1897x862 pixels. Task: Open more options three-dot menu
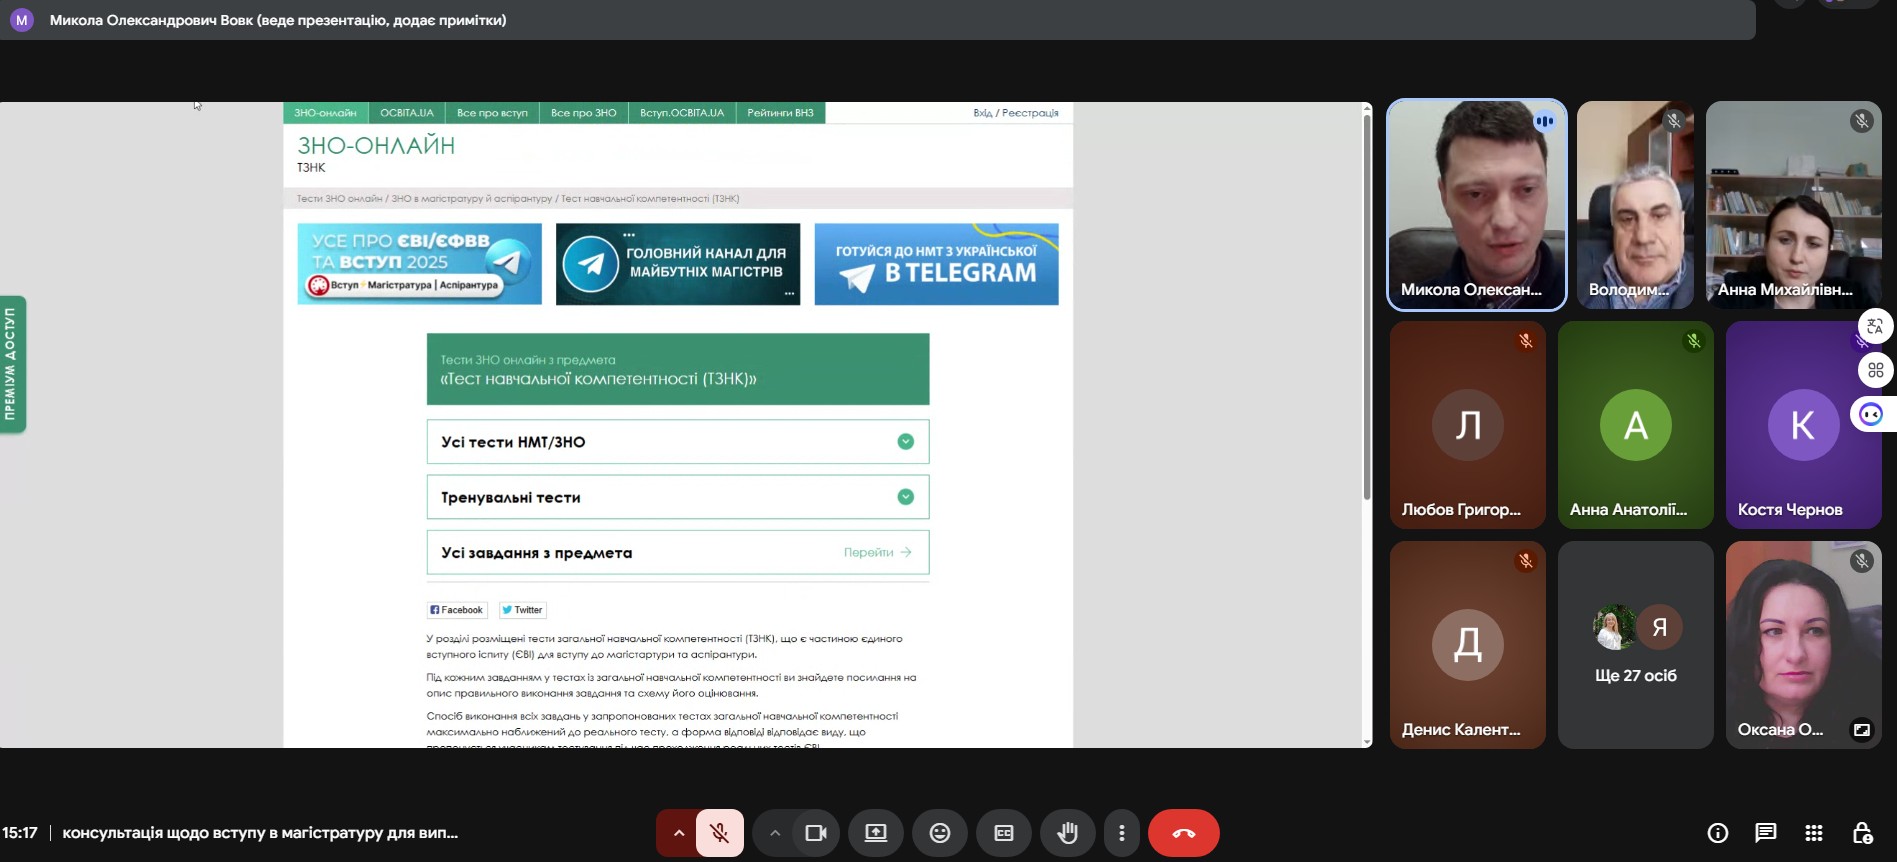[x=1122, y=833]
